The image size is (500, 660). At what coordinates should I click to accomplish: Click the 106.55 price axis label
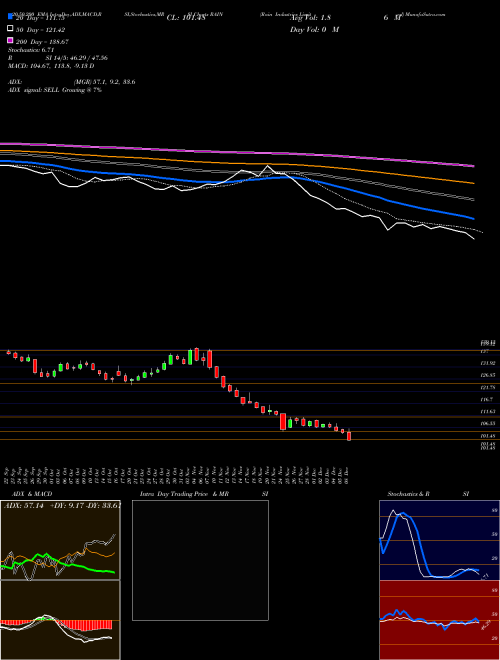488,423
